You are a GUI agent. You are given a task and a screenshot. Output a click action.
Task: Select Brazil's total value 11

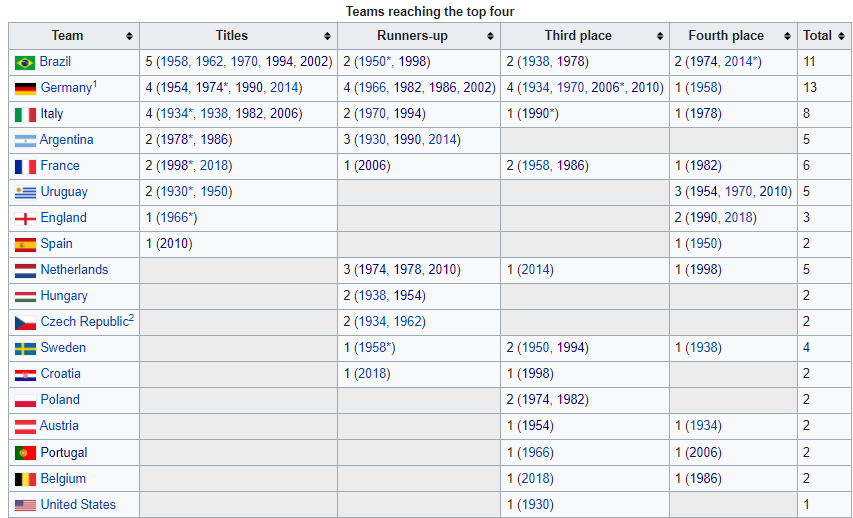click(809, 61)
